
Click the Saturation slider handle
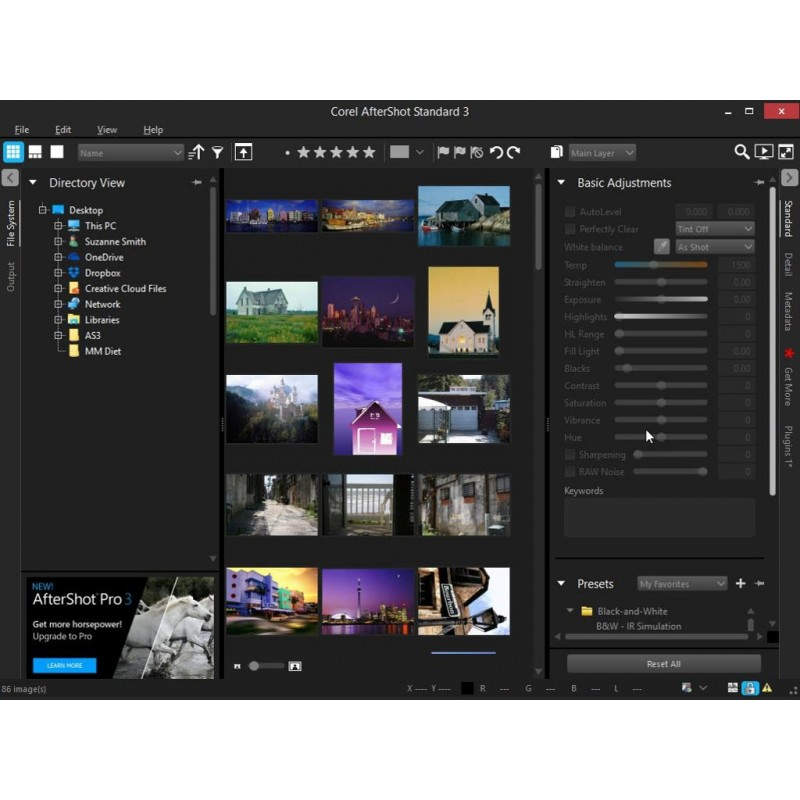coord(661,403)
